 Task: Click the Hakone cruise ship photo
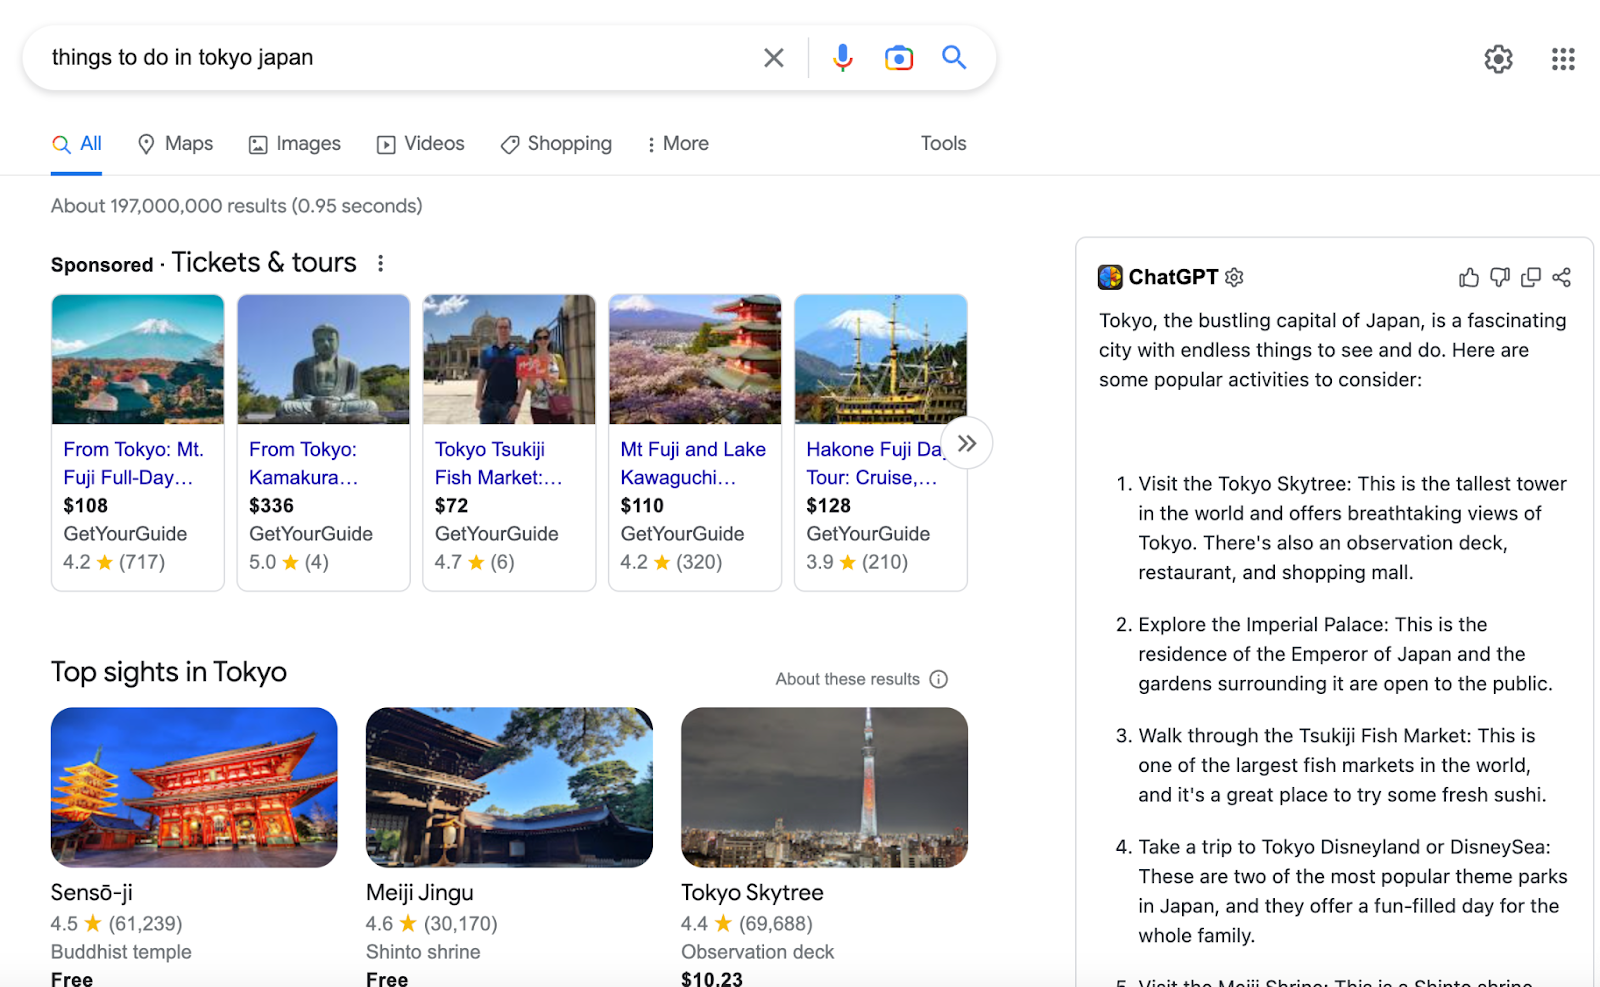pos(881,359)
